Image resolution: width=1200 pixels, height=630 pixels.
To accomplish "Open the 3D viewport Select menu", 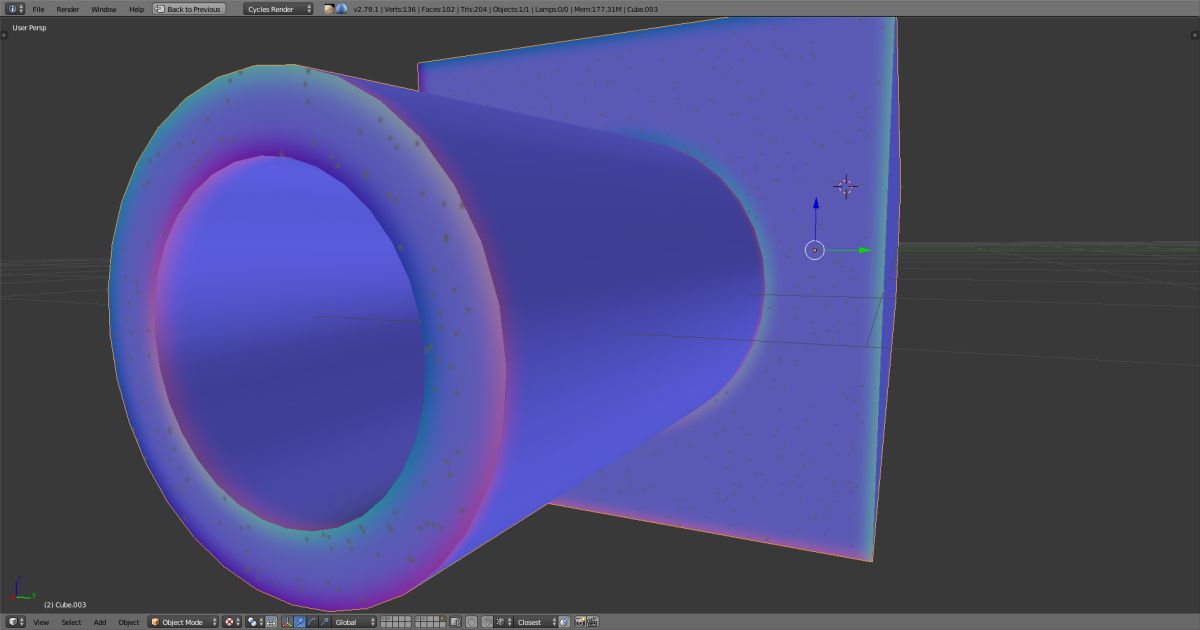I will (x=71, y=622).
